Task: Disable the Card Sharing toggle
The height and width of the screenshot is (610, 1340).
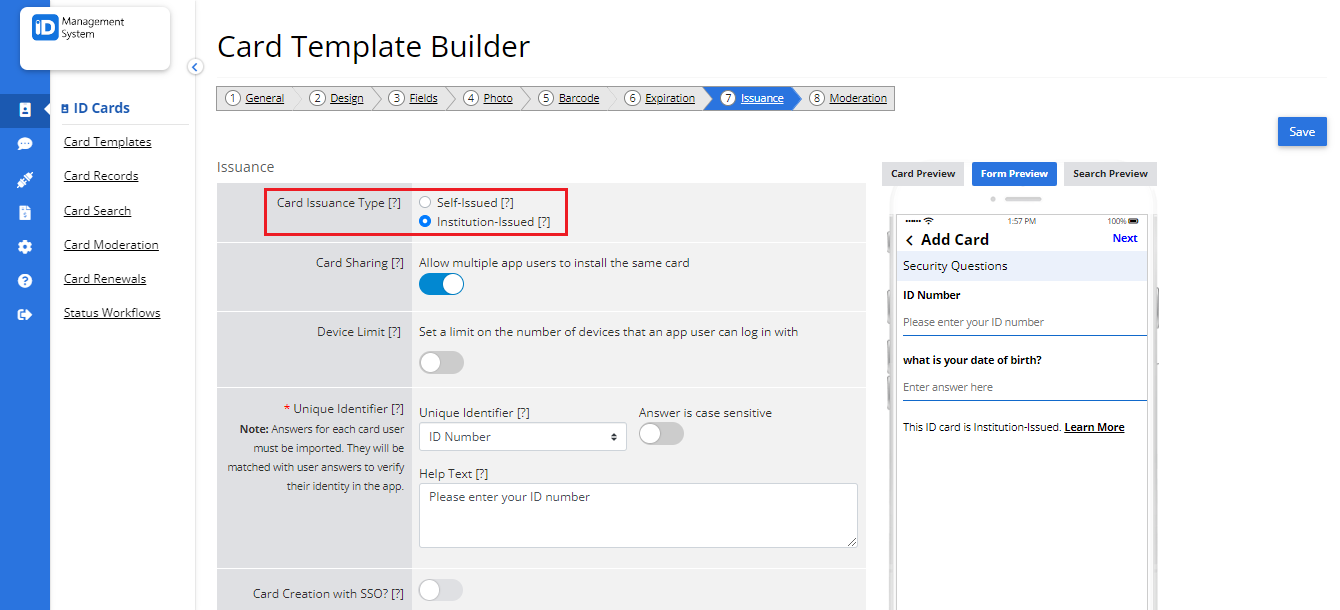Action: coord(441,284)
